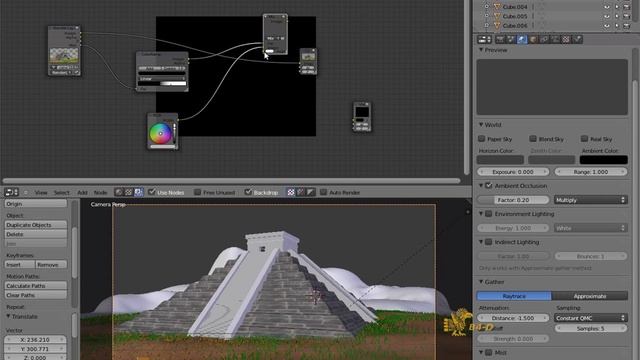Enable the Paper Sky checkbox

(482, 138)
